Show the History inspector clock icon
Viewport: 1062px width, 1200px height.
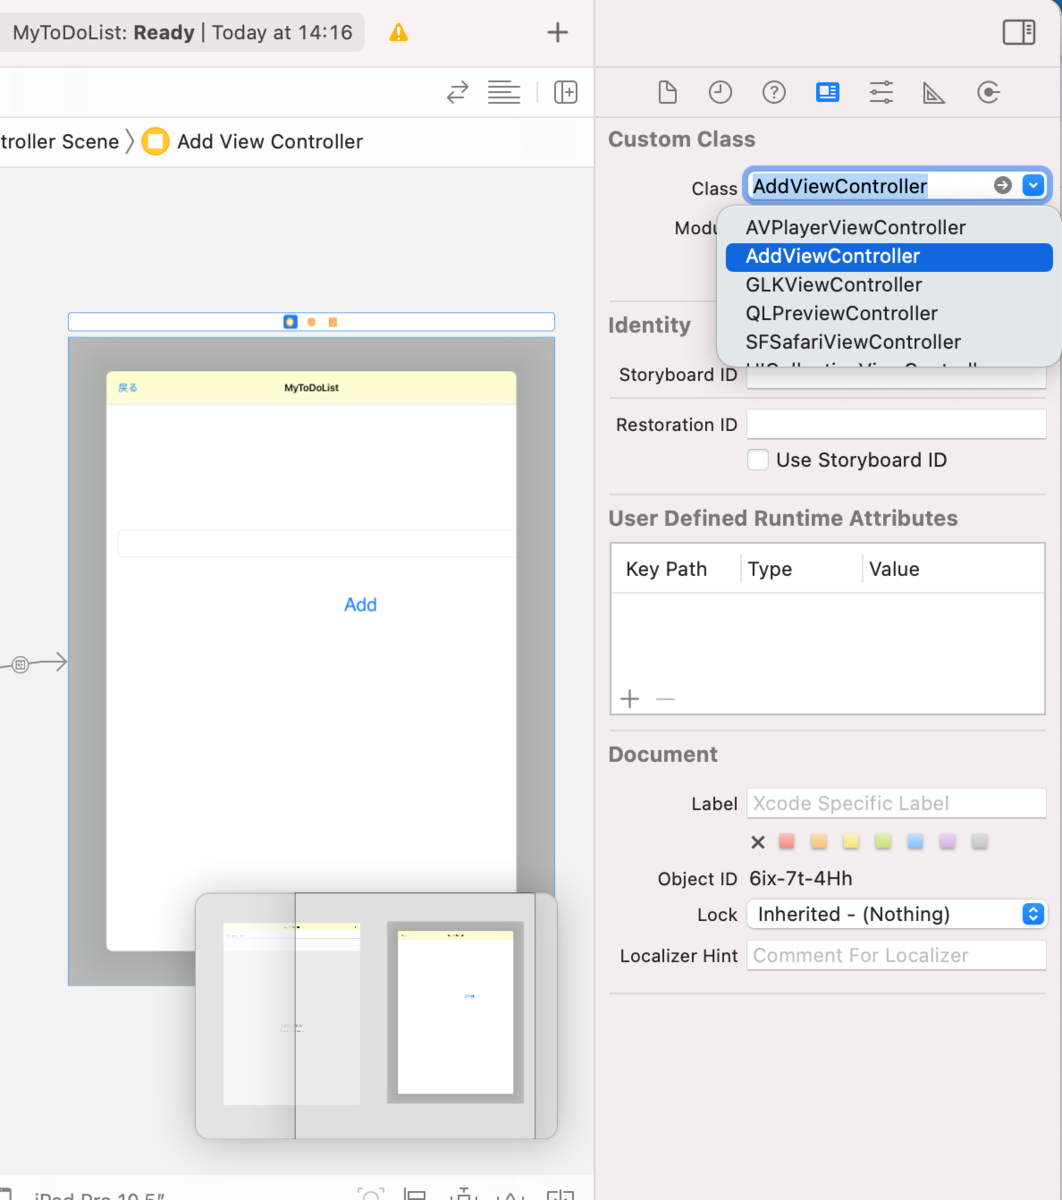pyautogui.click(x=720, y=93)
